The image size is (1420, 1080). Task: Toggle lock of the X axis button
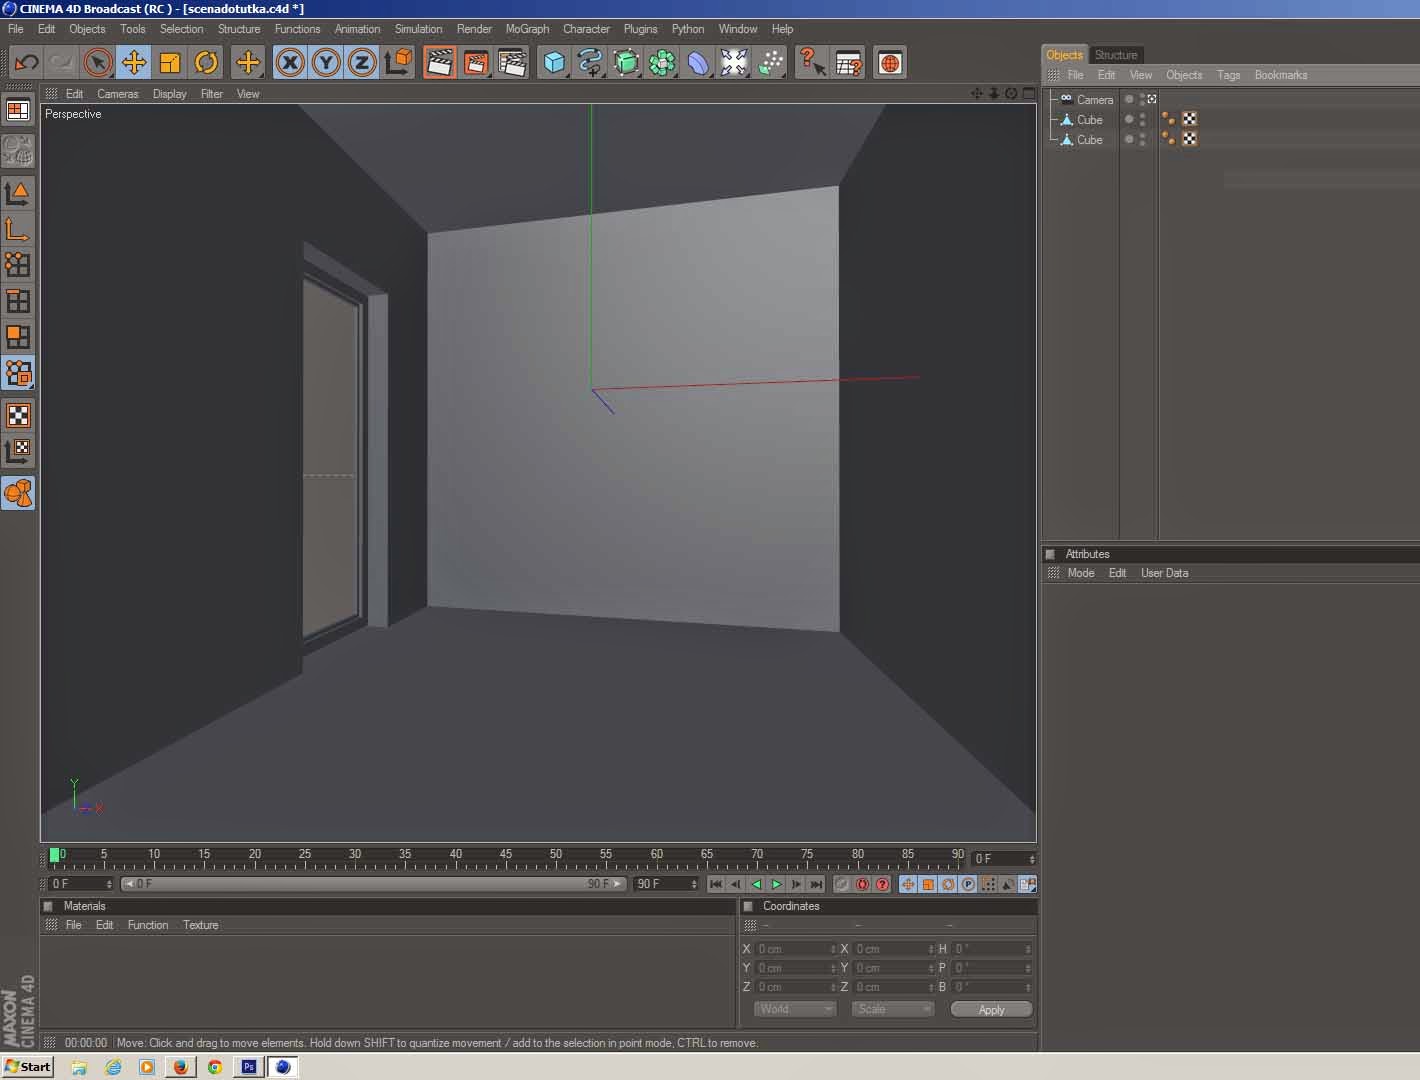289,62
